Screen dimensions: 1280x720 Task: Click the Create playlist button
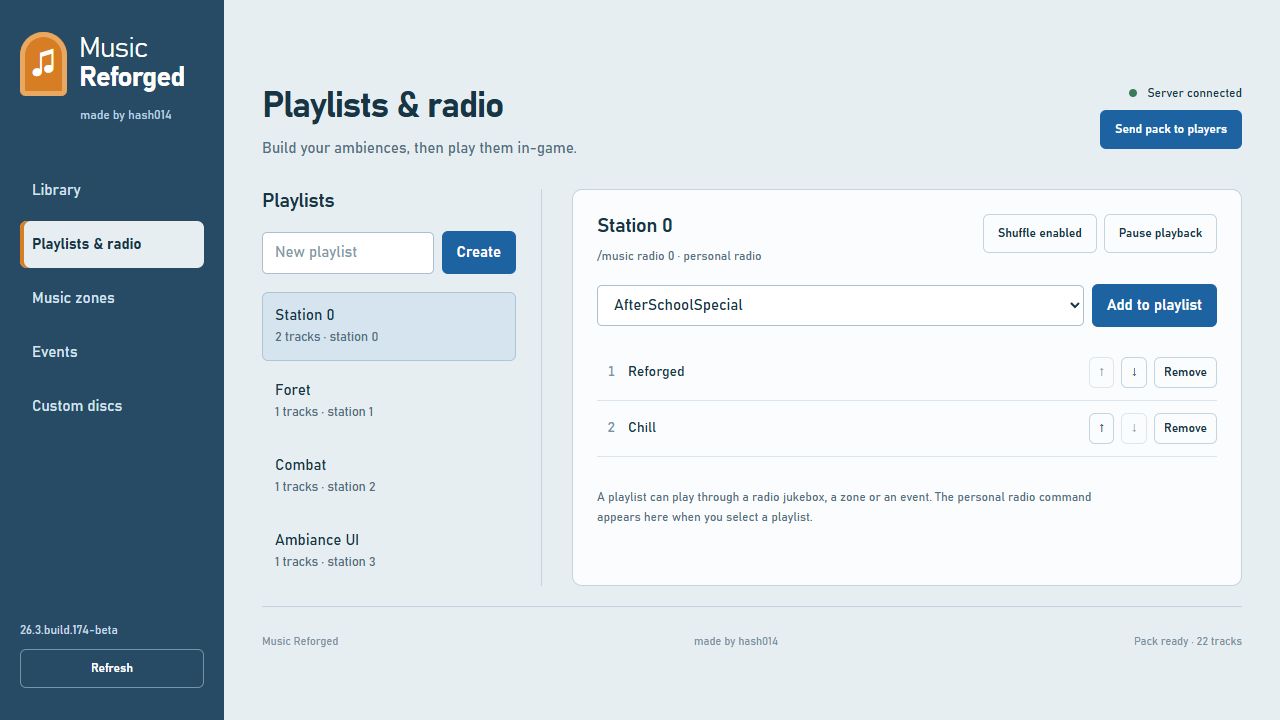pos(479,252)
